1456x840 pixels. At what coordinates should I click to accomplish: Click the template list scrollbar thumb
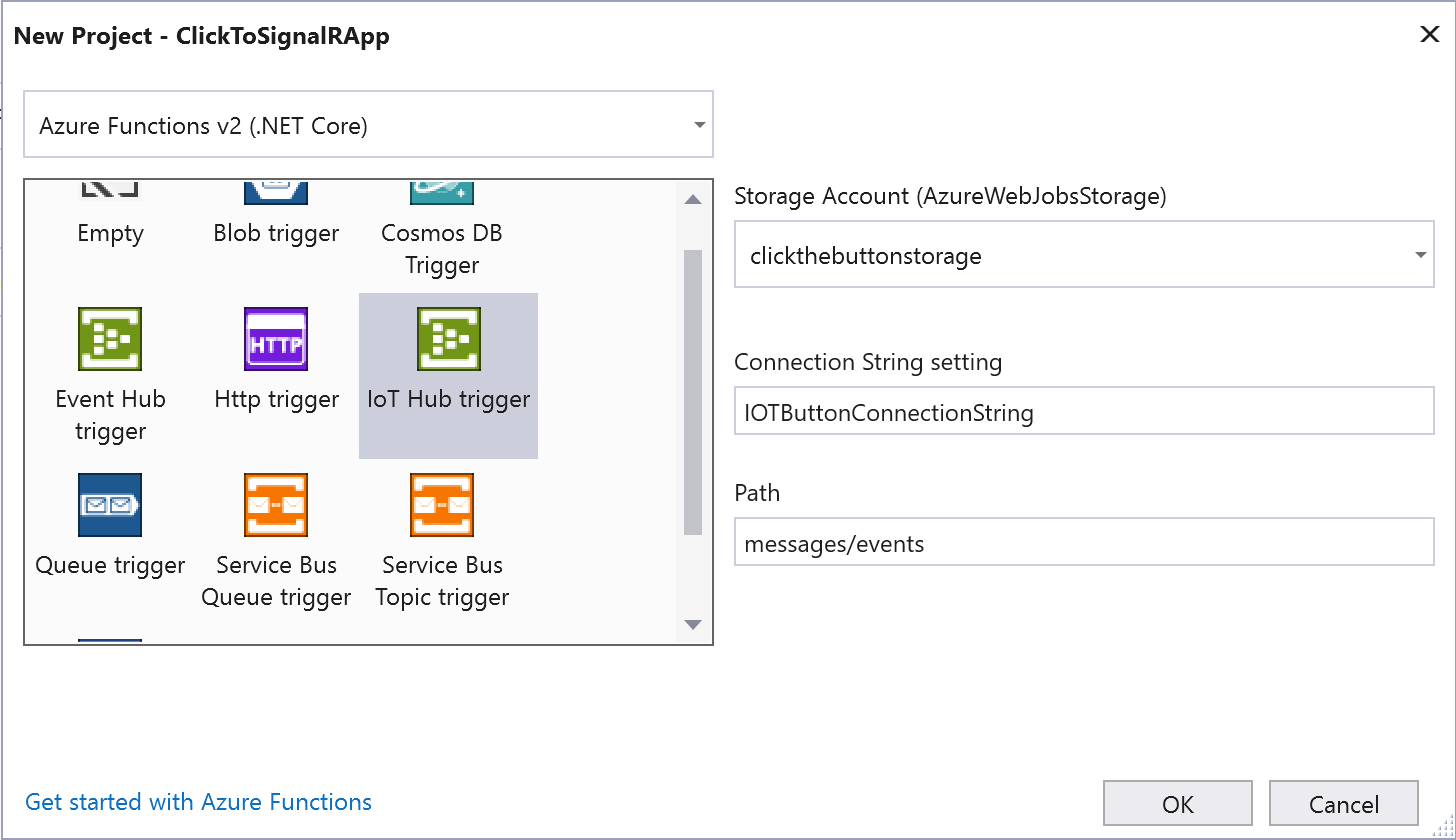(x=693, y=392)
